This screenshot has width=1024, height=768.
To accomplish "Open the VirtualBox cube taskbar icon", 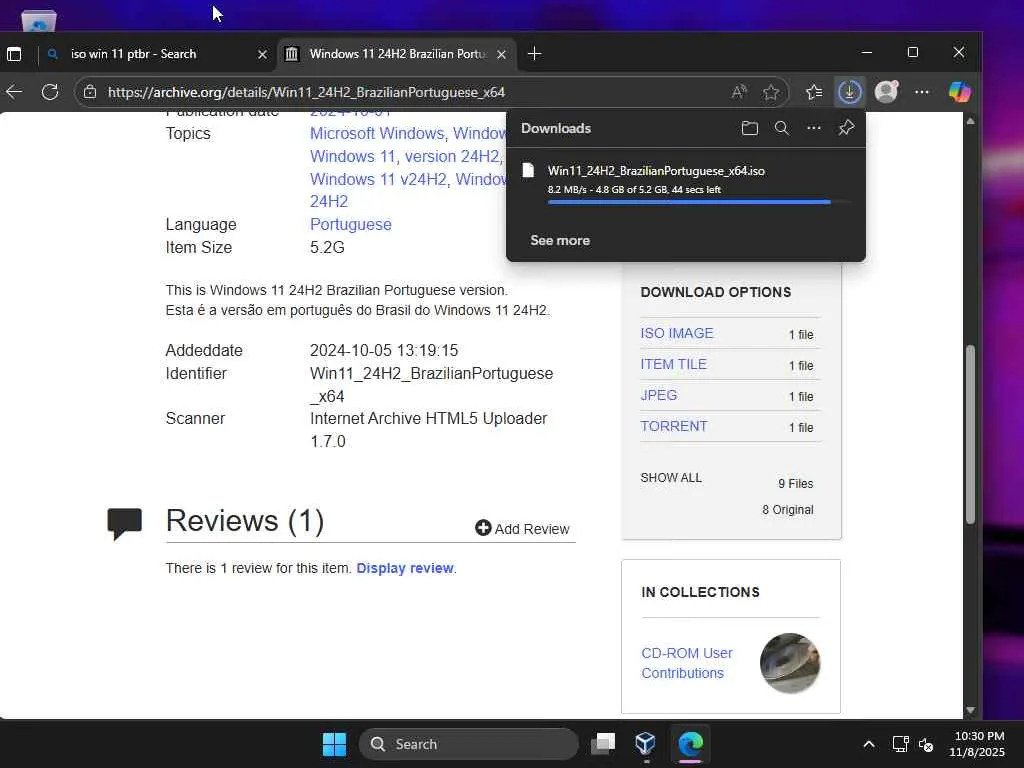I will [645, 743].
